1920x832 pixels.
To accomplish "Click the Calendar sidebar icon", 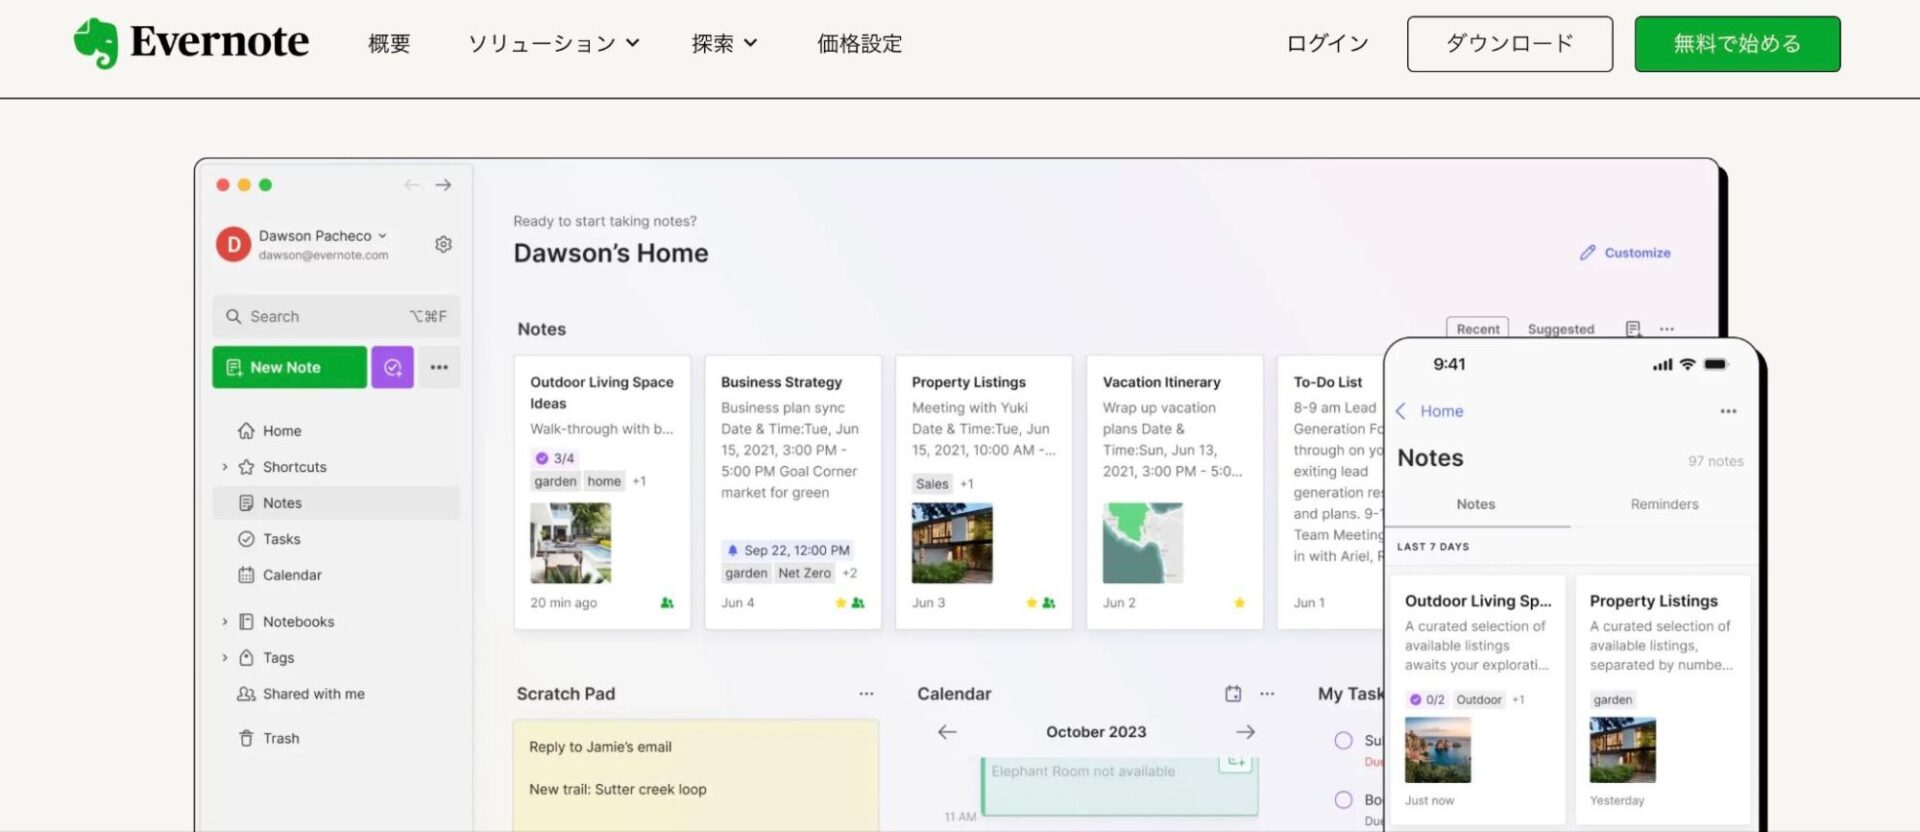I will 246,575.
